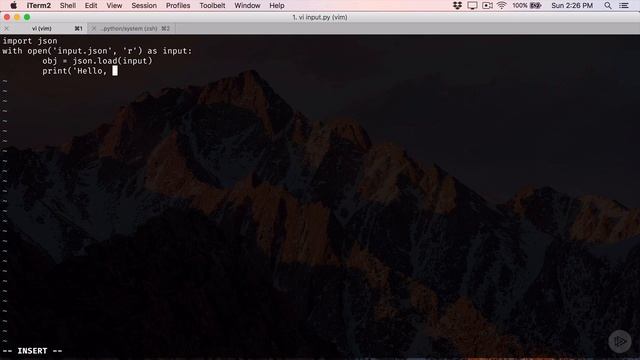Image resolution: width=640 pixels, height=360 pixels.
Task: Open the Edit menu
Action: [x=91, y=5]
